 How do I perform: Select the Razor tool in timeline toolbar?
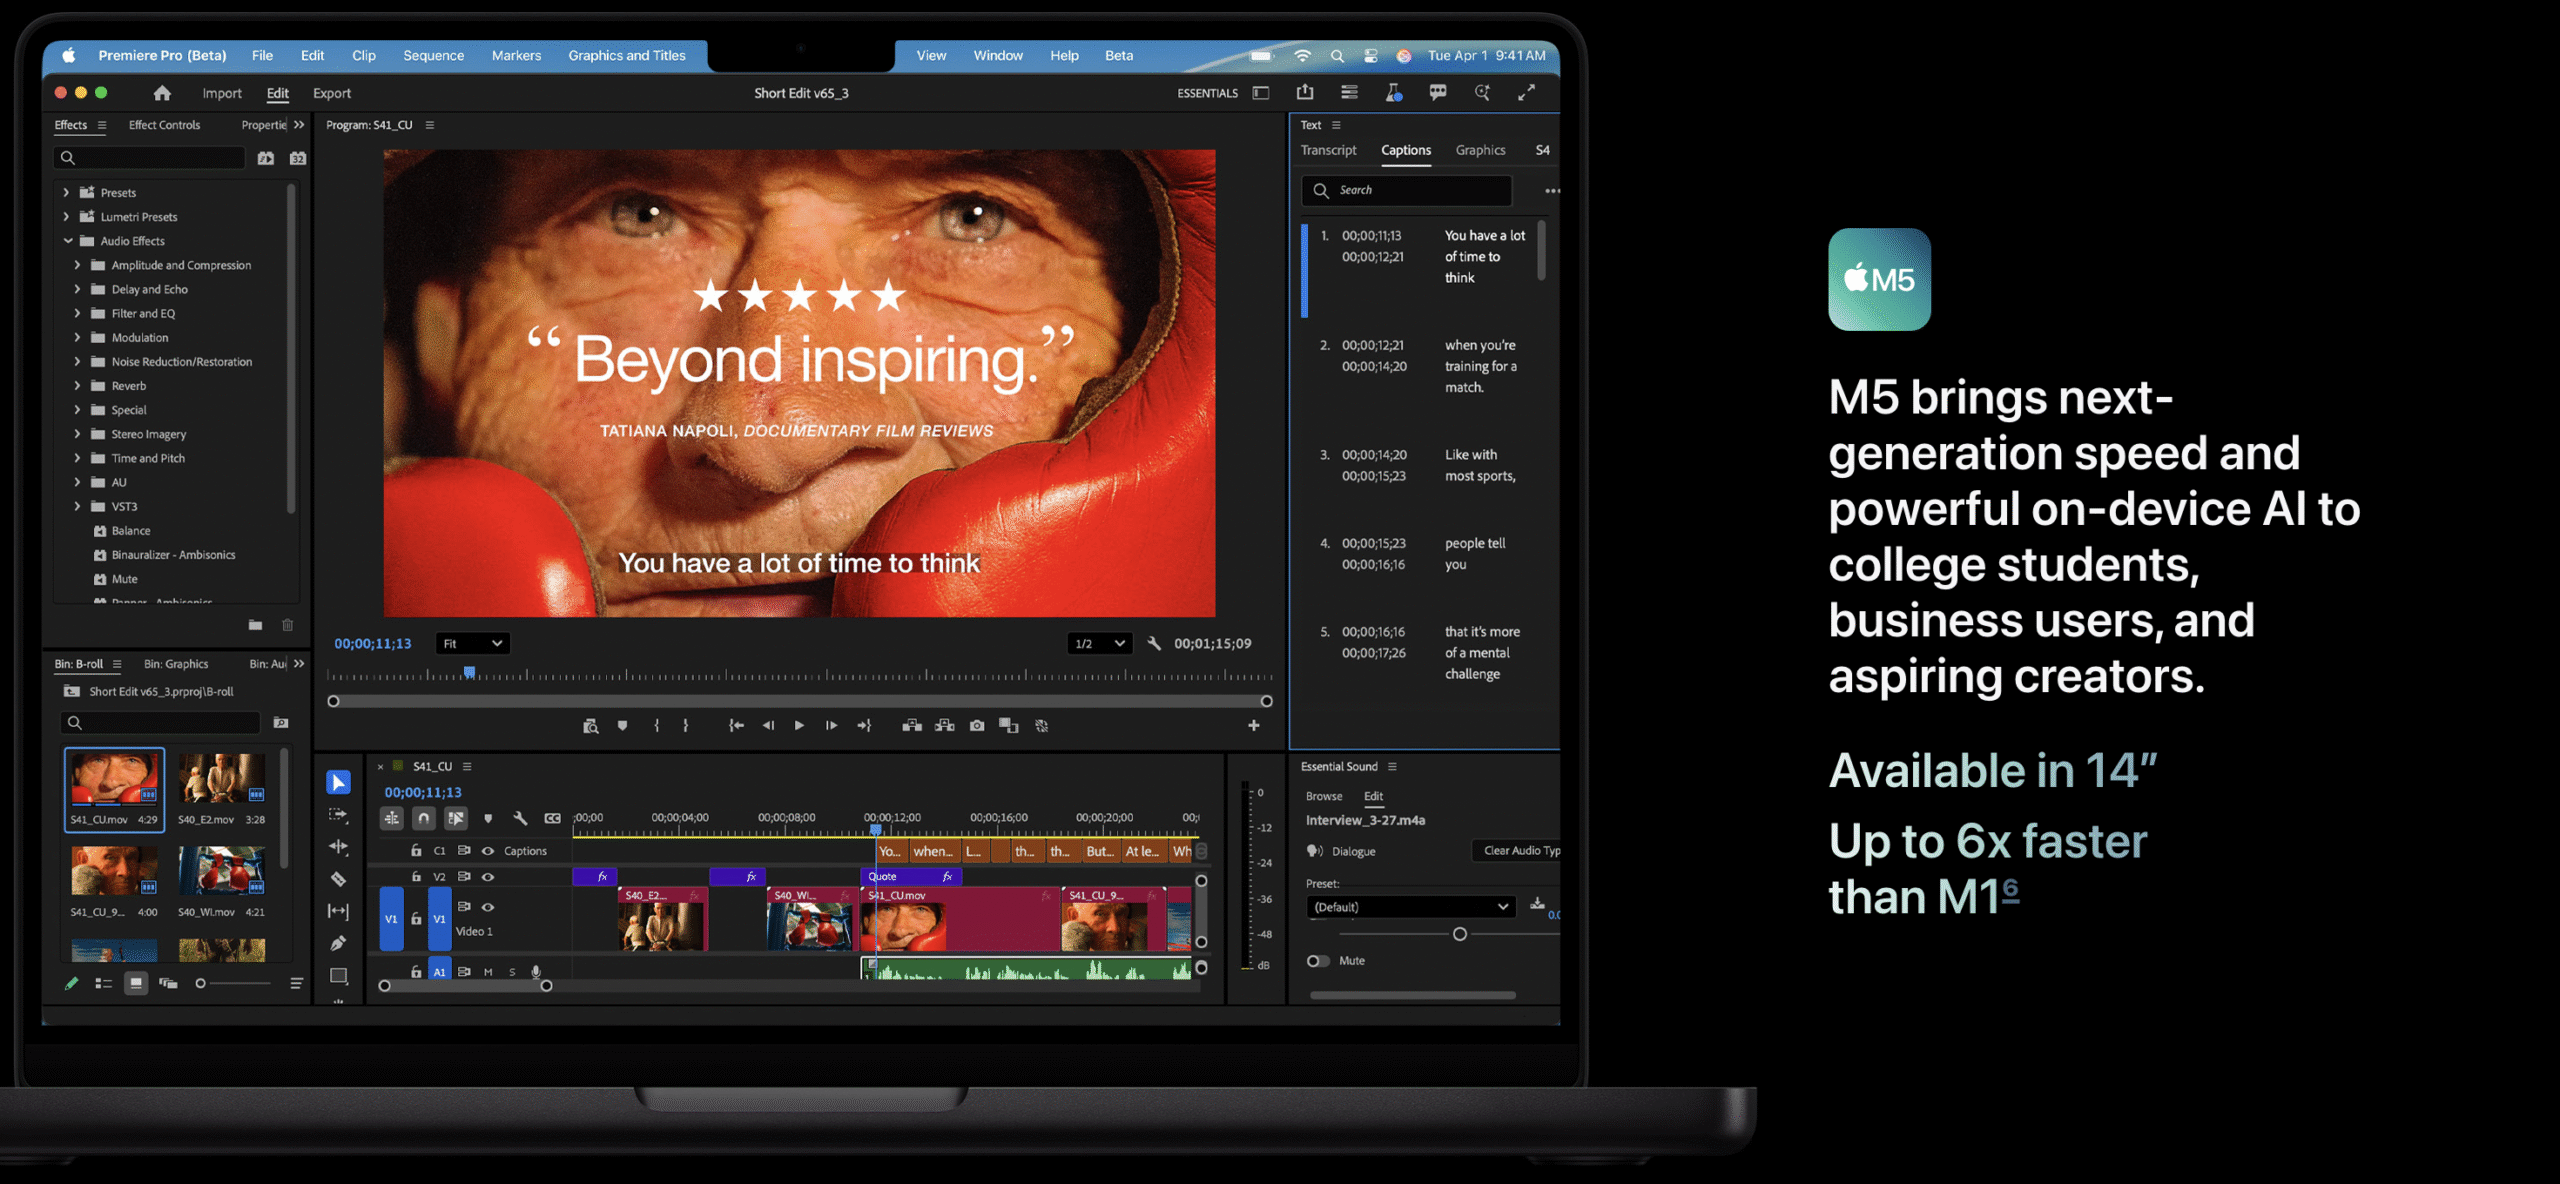coord(338,879)
